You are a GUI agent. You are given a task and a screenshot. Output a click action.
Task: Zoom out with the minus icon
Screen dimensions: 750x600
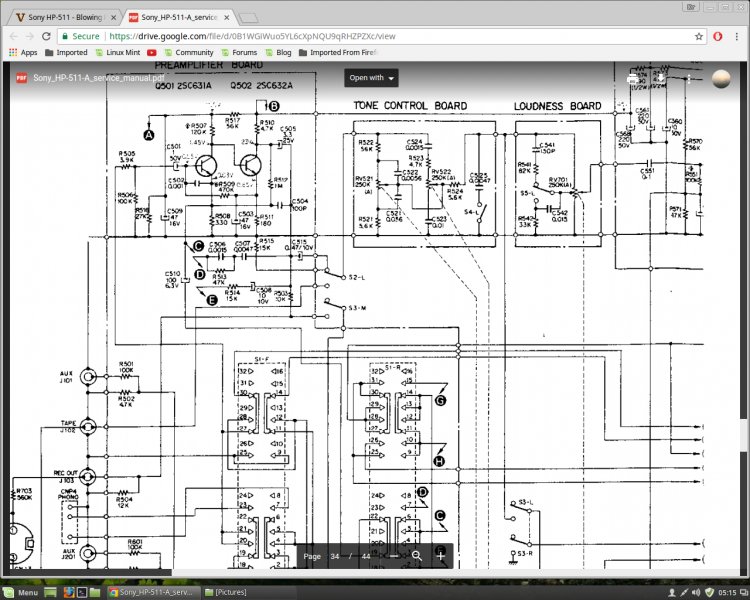(x=393, y=555)
